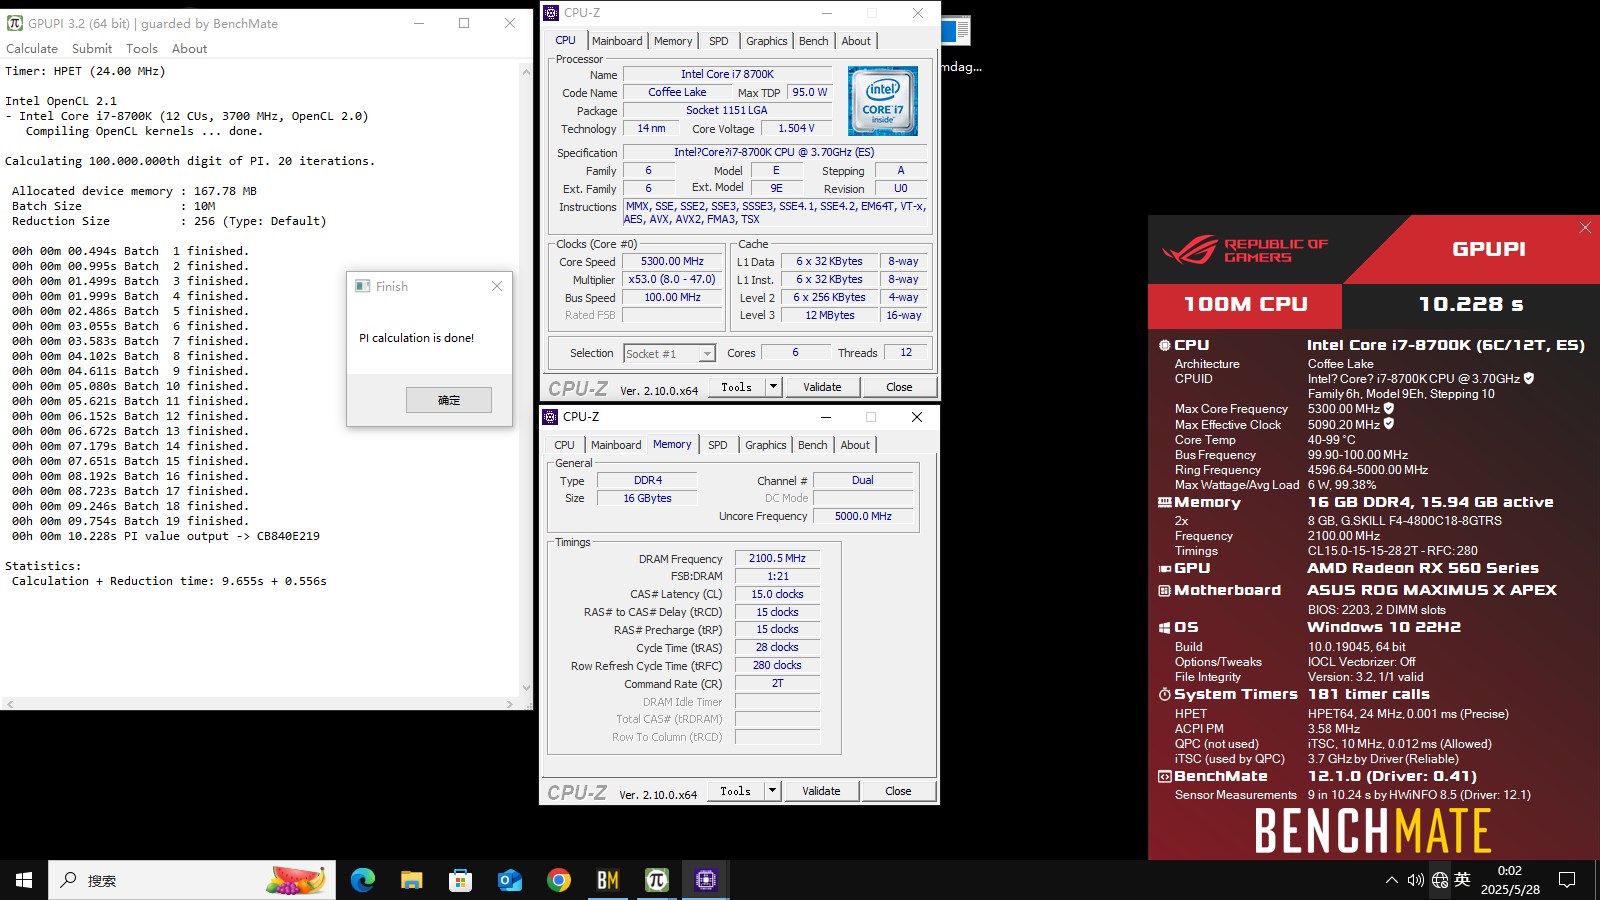This screenshot has height=900, width=1600.
Task: Select About tab in lower CPU-Z
Action: point(855,445)
